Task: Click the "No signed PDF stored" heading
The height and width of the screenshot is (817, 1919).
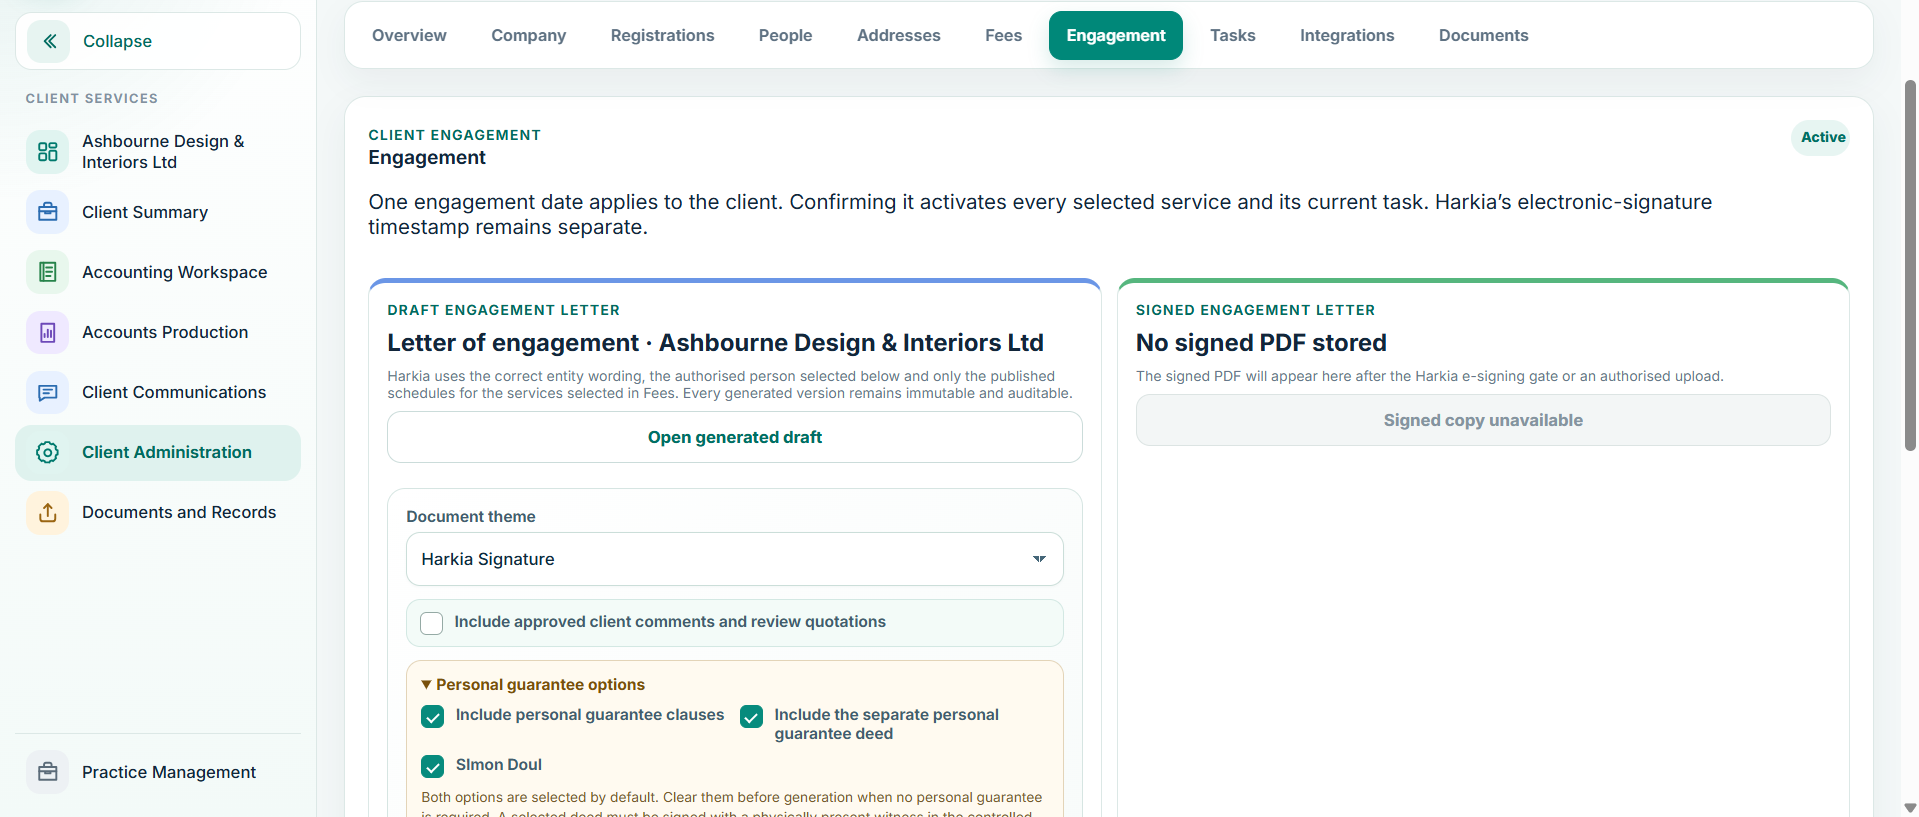Action: pyautogui.click(x=1260, y=343)
